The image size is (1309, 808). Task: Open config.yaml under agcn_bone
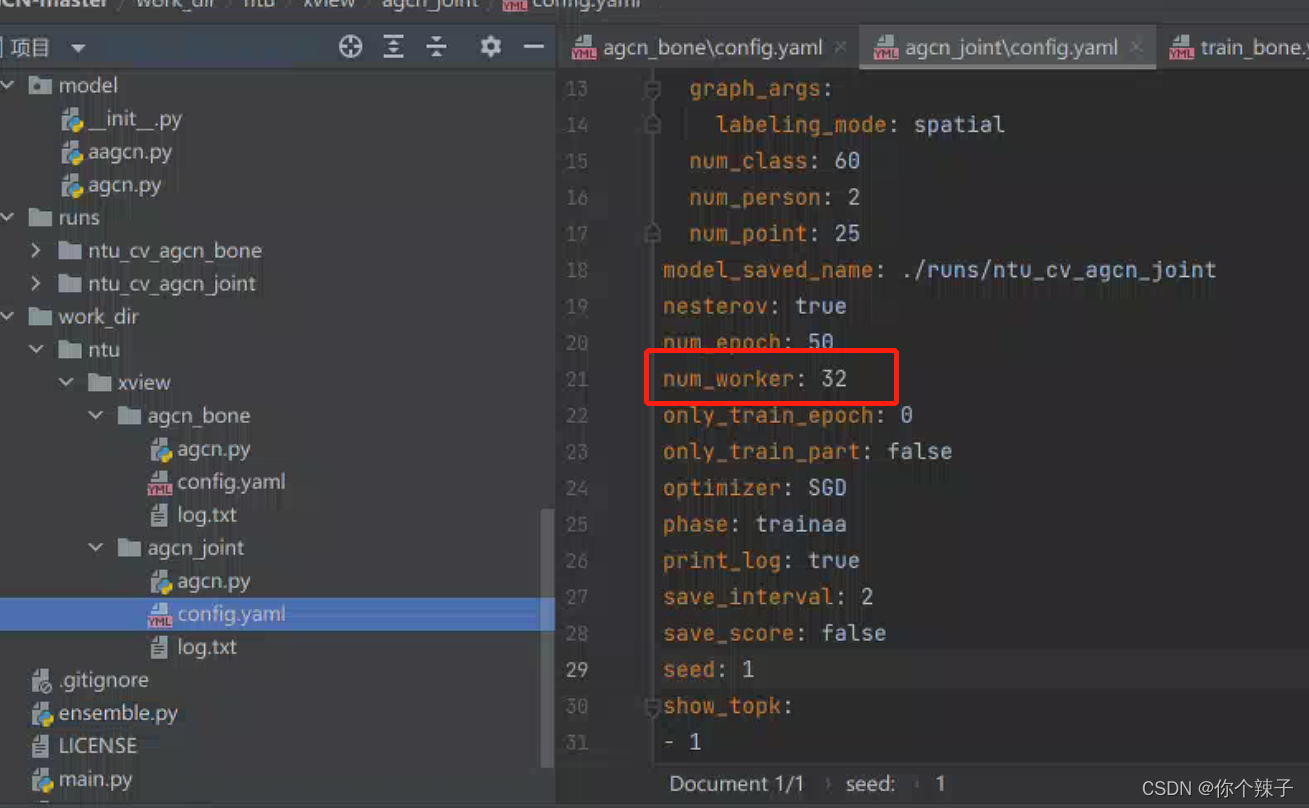(216, 482)
